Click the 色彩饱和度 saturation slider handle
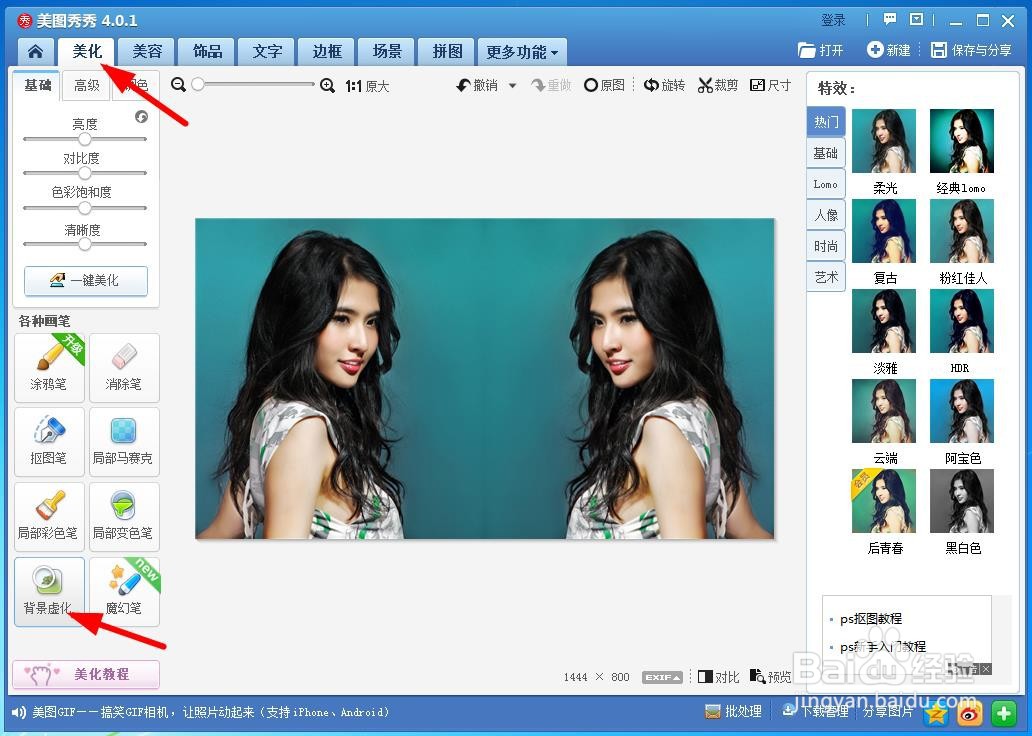Viewport: 1032px width, 736px height. coord(84,208)
